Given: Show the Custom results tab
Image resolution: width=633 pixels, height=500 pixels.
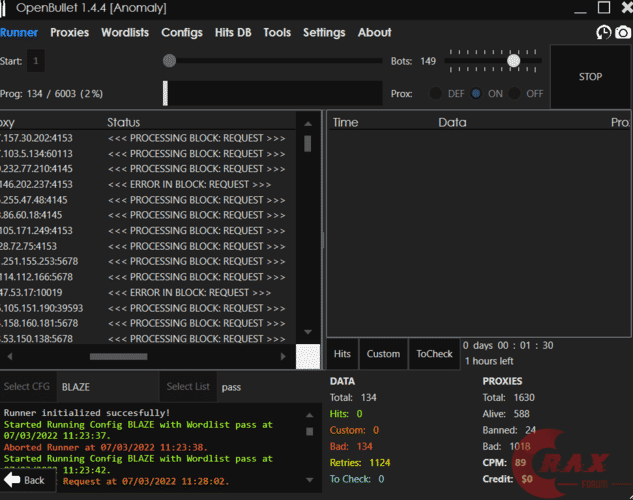Looking at the screenshot, I should click(x=383, y=354).
